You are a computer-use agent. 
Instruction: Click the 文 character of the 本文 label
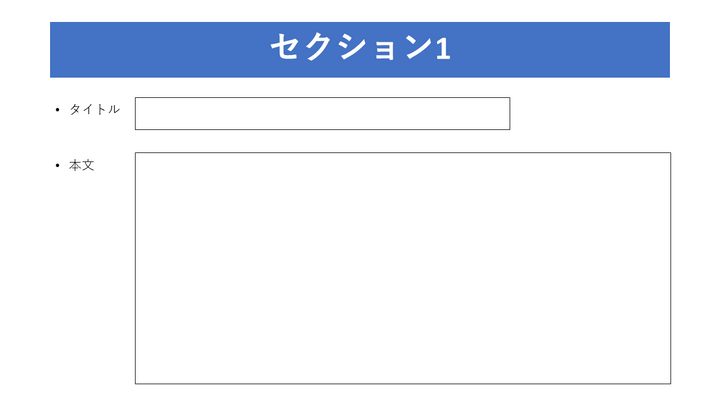88,165
